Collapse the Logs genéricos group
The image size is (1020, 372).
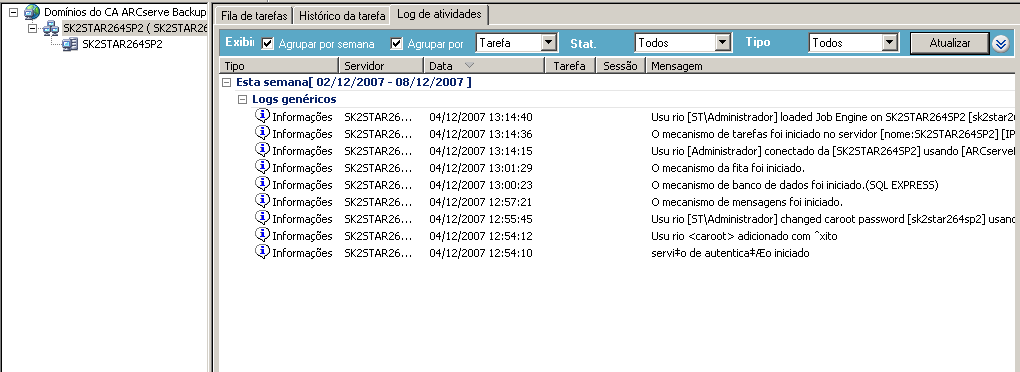click(x=243, y=100)
